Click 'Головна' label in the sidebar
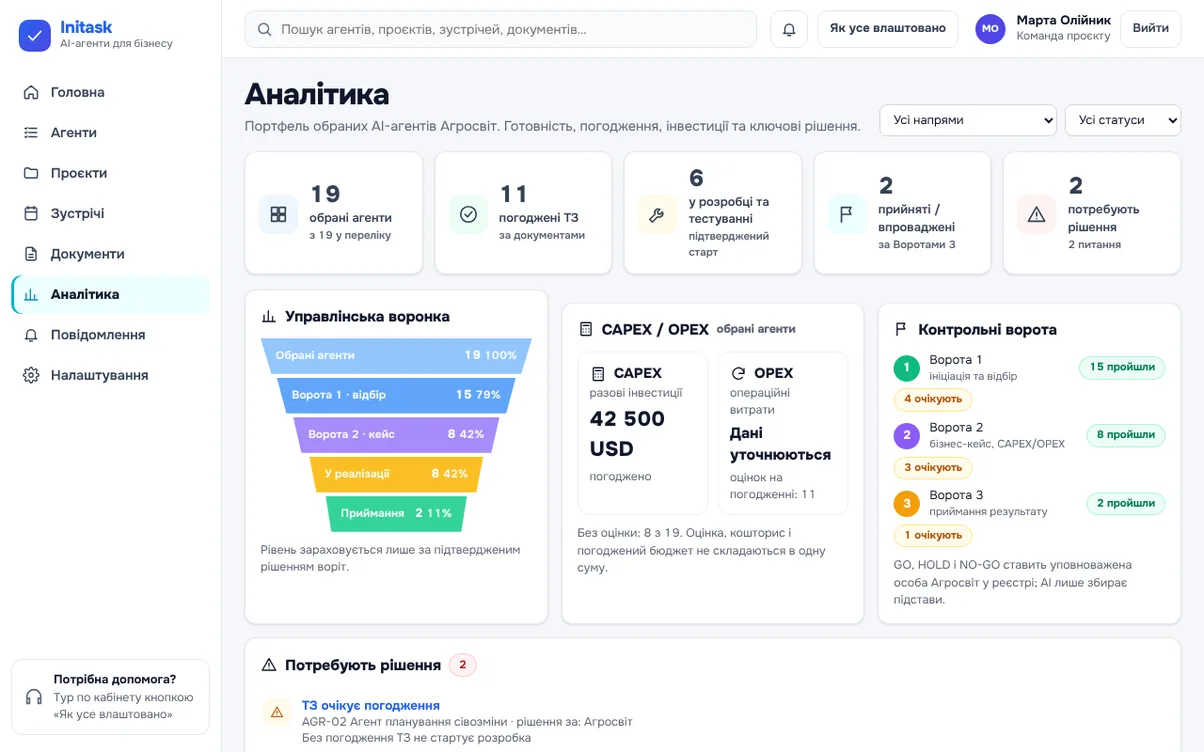Image resolution: width=1204 pixels, height=752 pixels. [78, 92]
